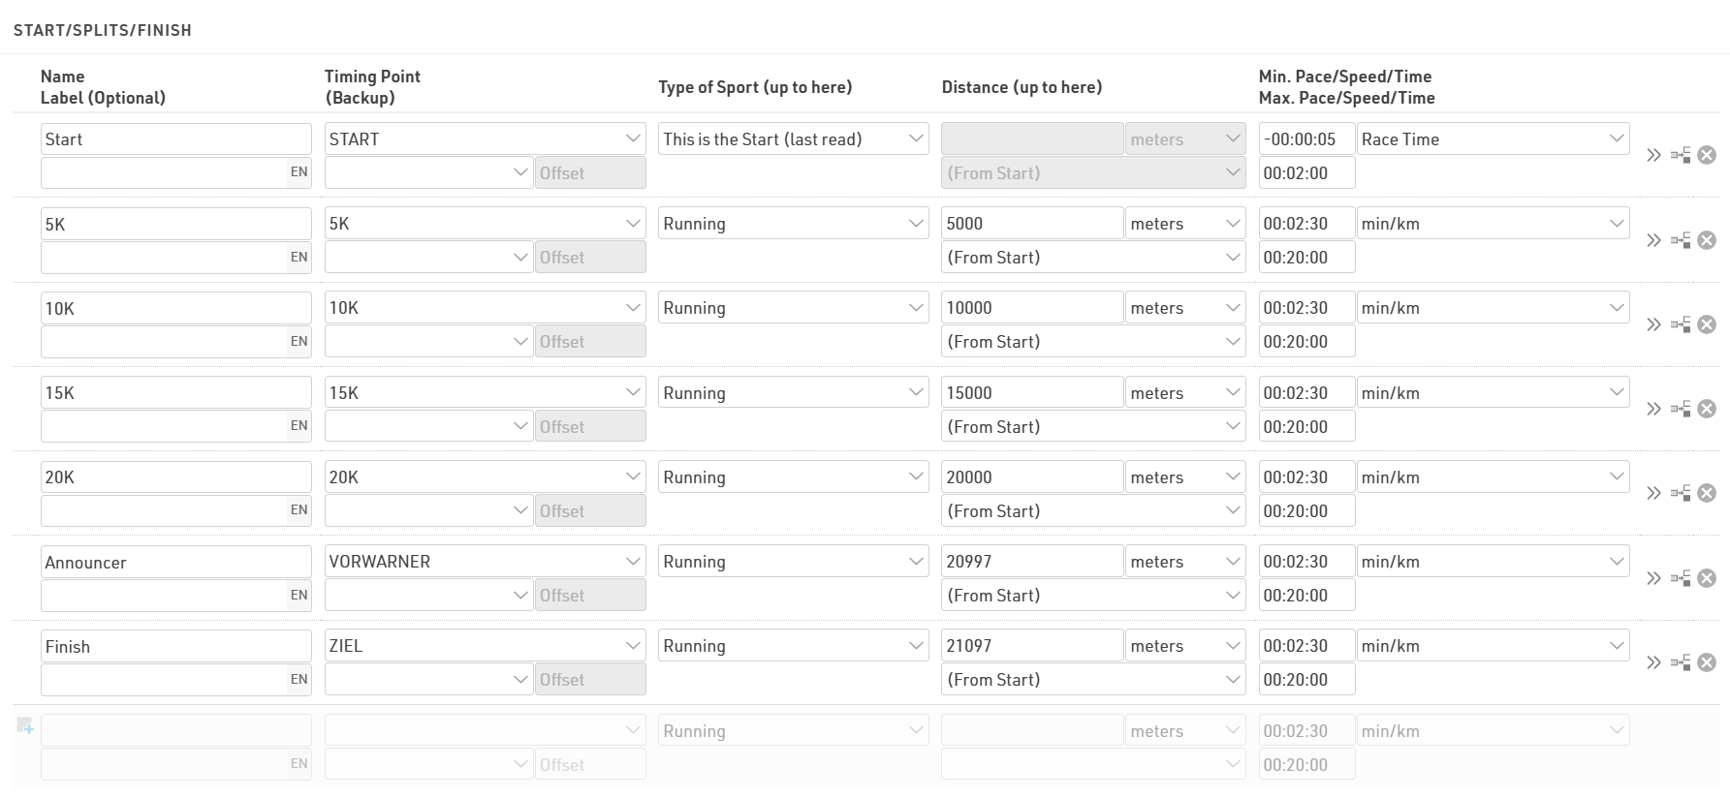The image size is (1730, 799).
Task: Open the Race Time dropdown on Start row
Action: [x=1492, y=139]
